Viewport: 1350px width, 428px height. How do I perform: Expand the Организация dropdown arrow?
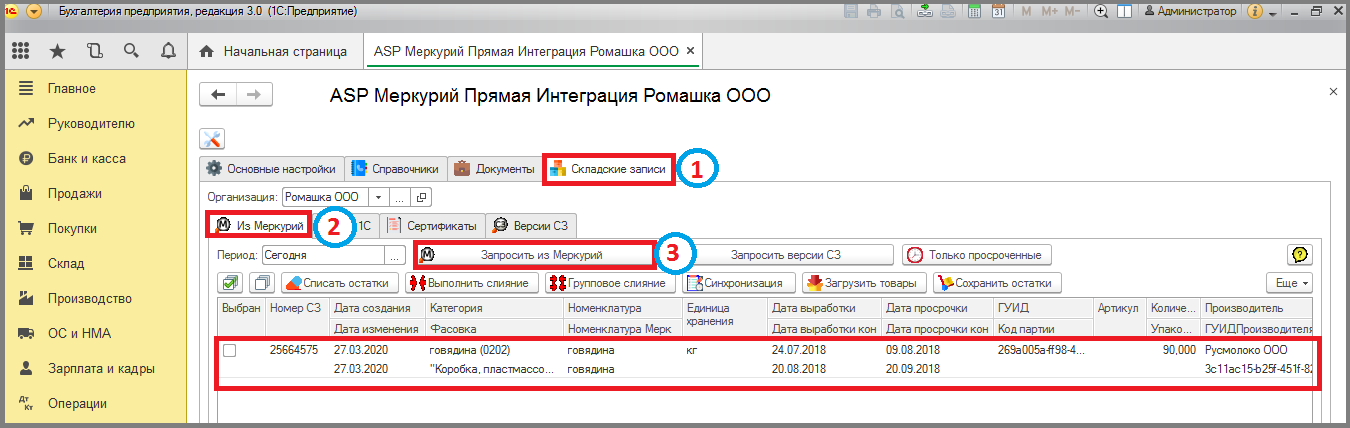coord(378,197)
